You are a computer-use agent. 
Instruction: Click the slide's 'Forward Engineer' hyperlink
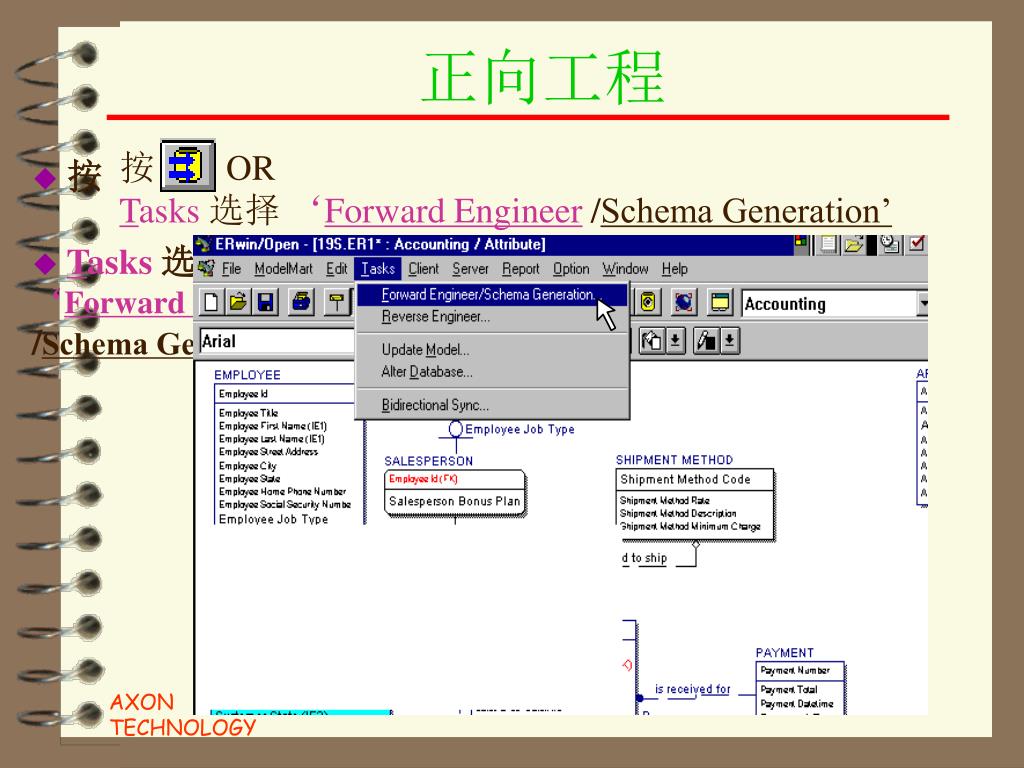tap(453, 212)
